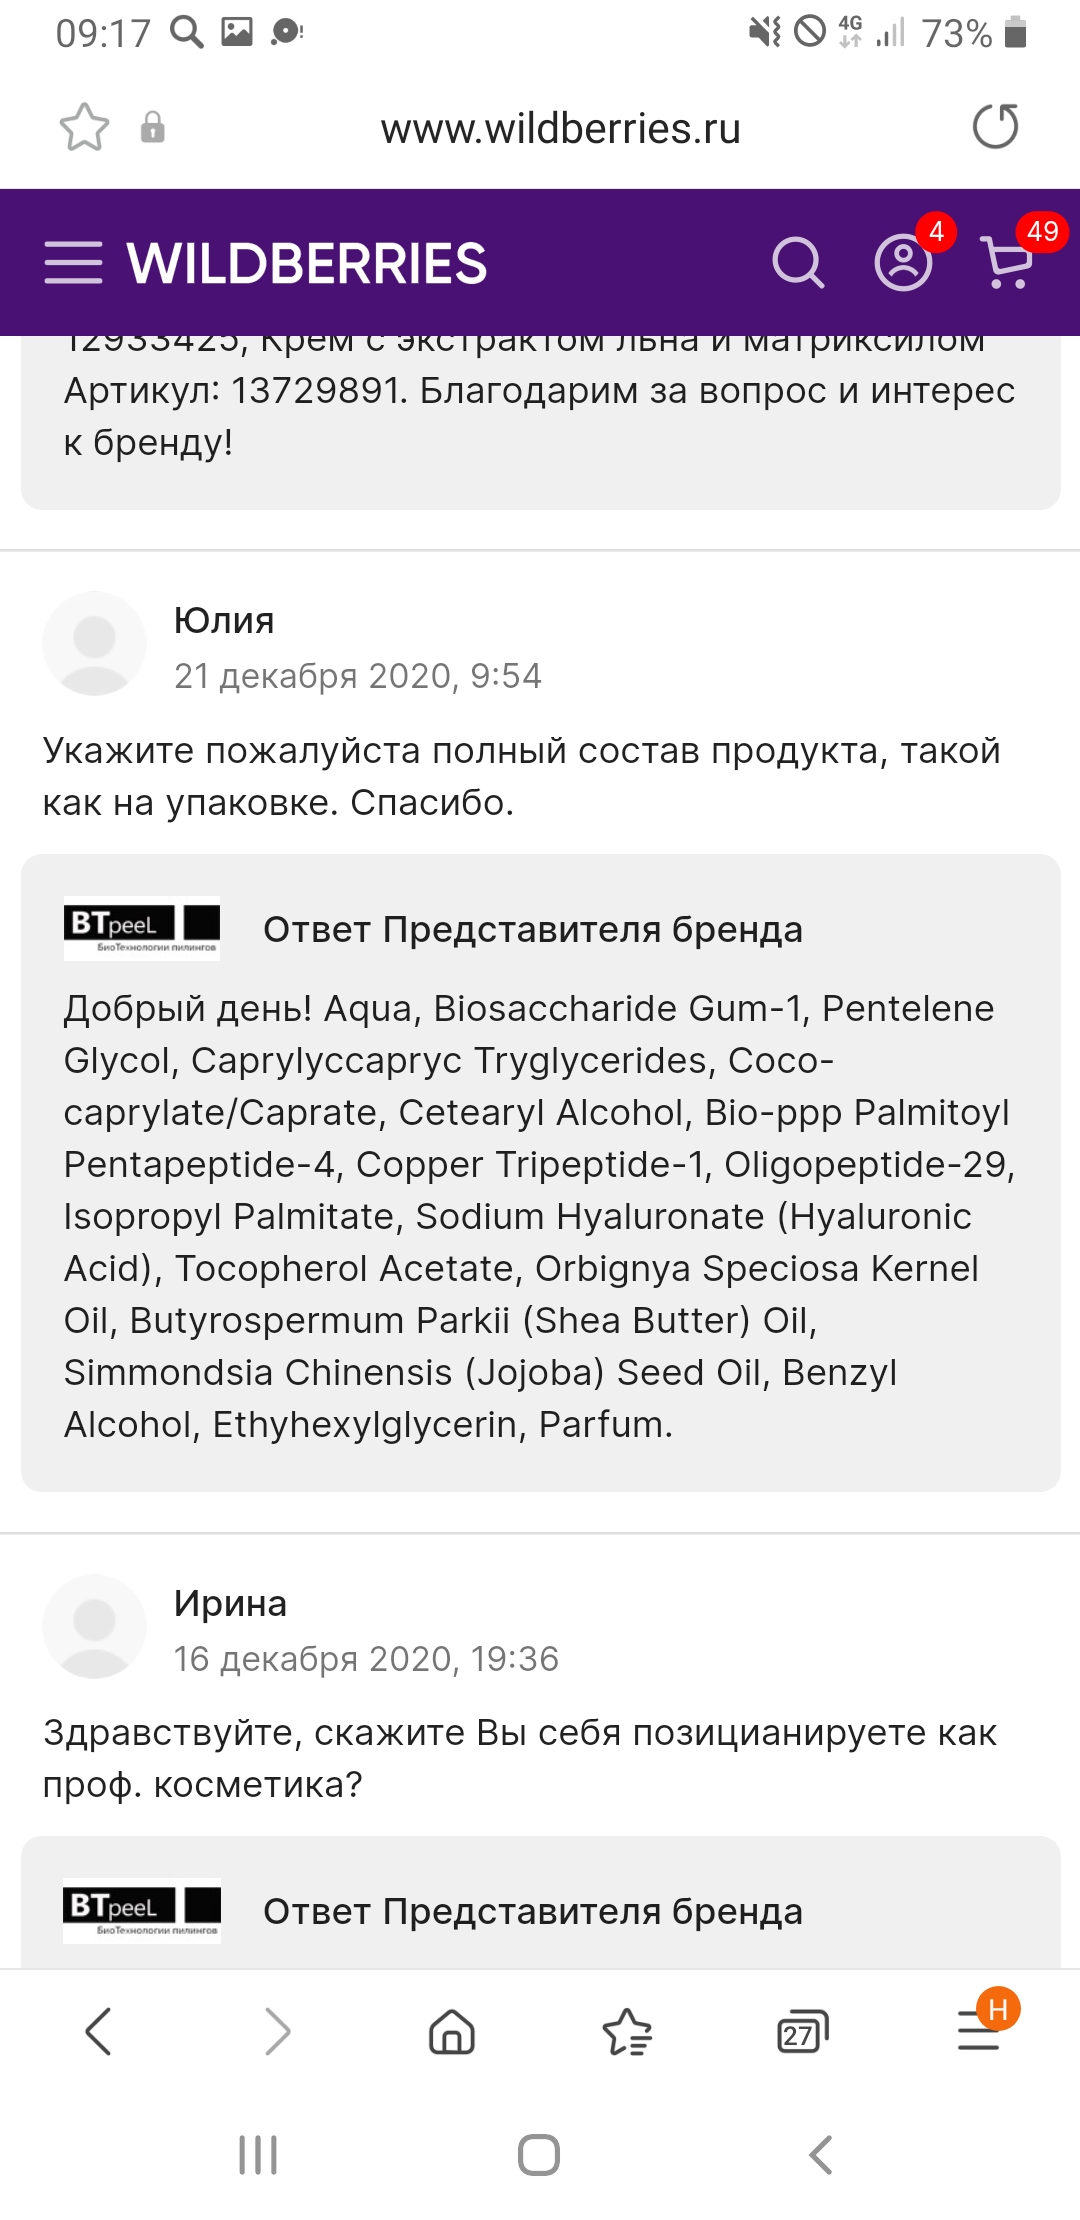Tap the site security lock icon
1080x2220 pixels.
(x=152, y=128)
